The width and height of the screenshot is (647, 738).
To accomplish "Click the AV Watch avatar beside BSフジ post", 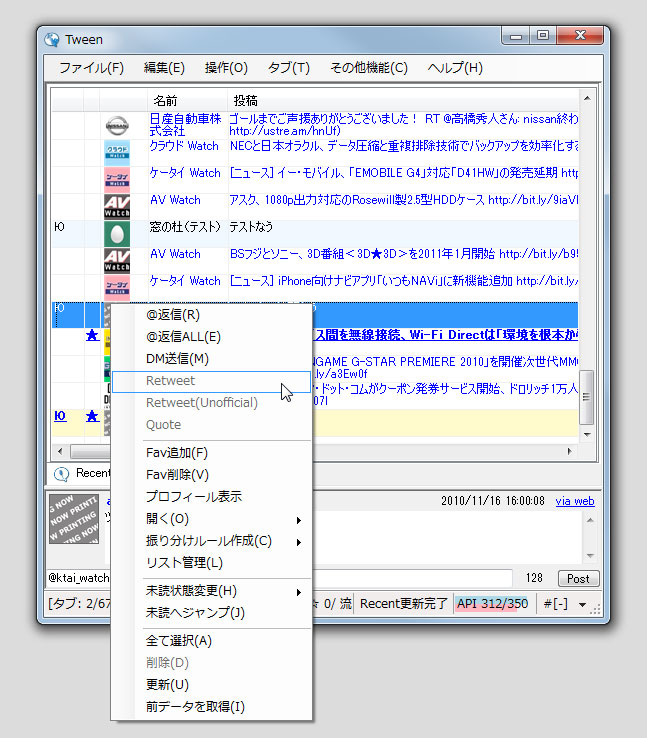I will point(117,261).
